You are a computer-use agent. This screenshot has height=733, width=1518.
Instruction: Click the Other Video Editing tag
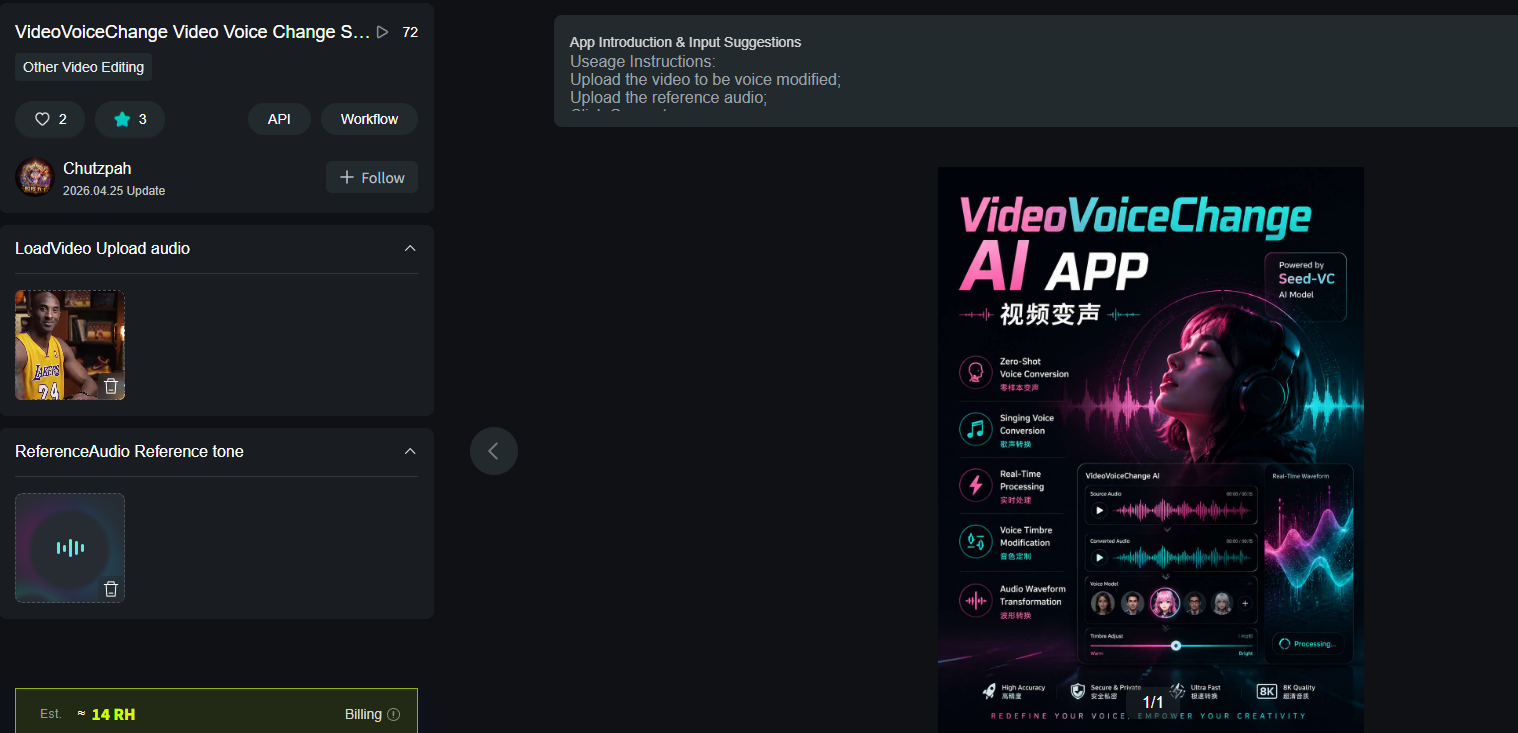tap(83, 67)
